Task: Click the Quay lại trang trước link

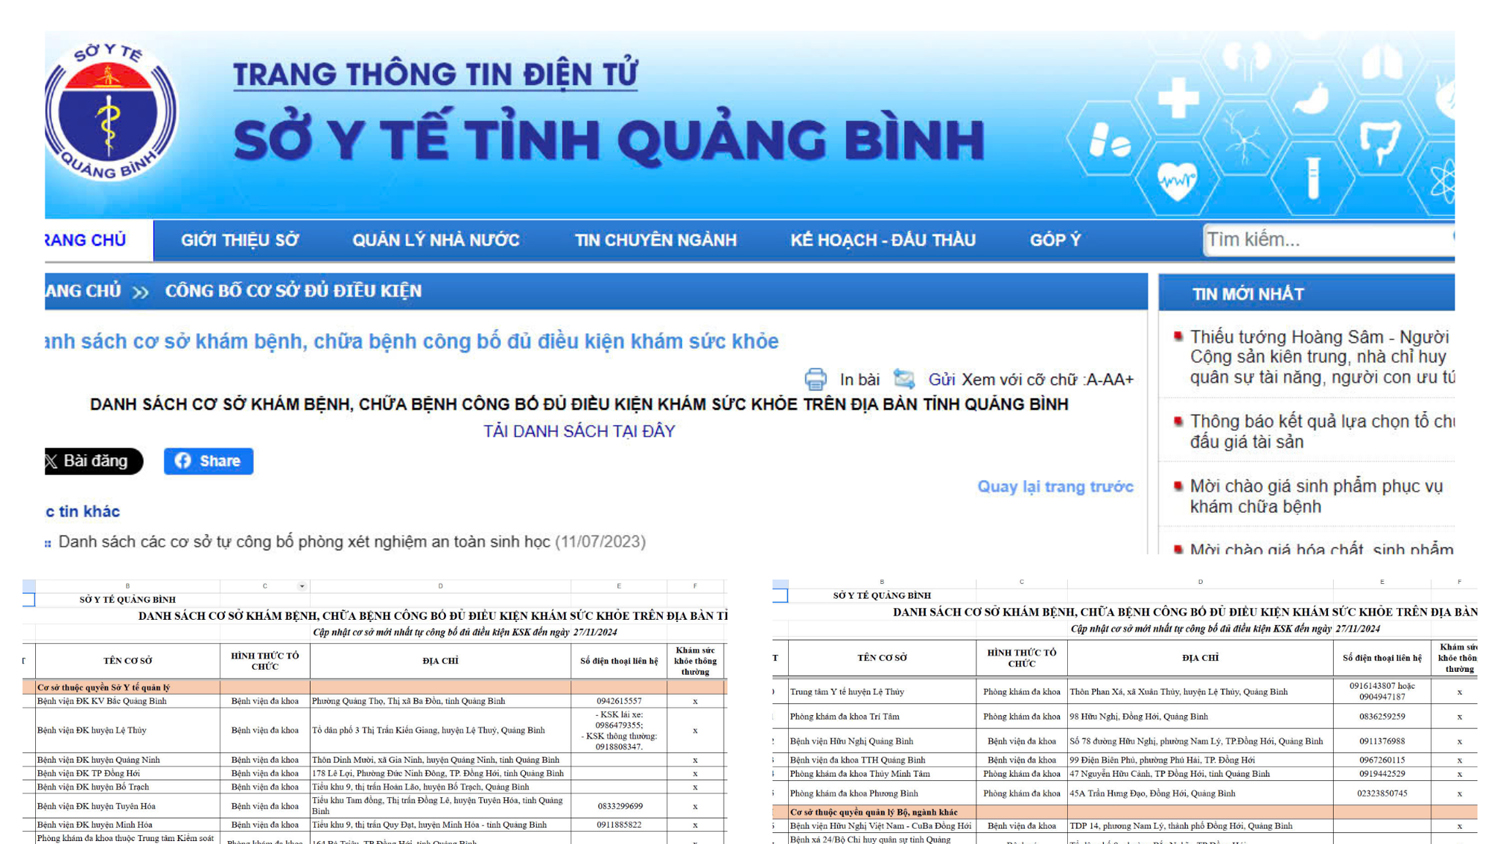Action: tap(1055, 487)
